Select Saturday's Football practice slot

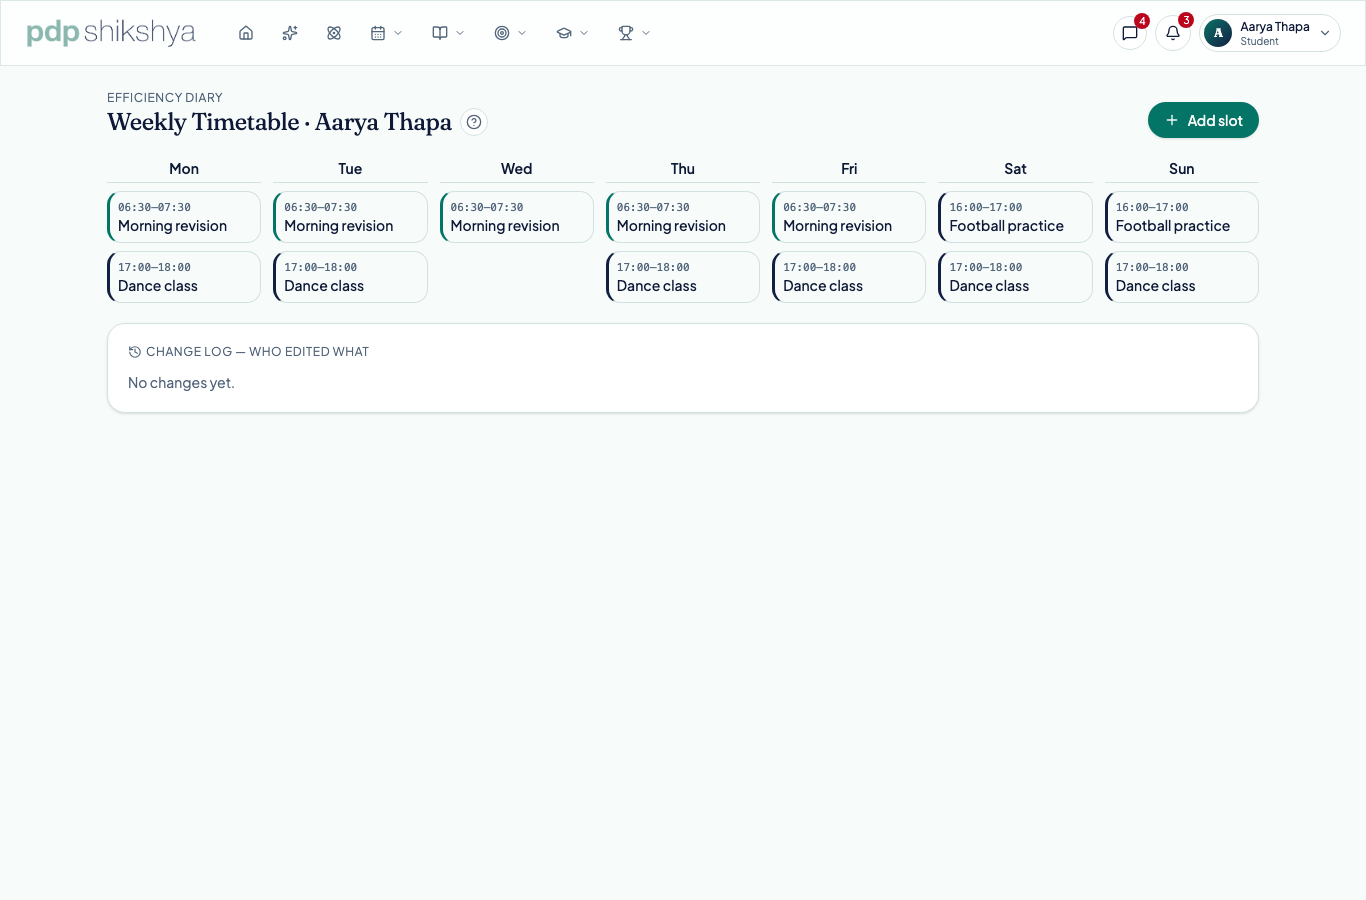pyautogui.click(x=1015, y=217)
